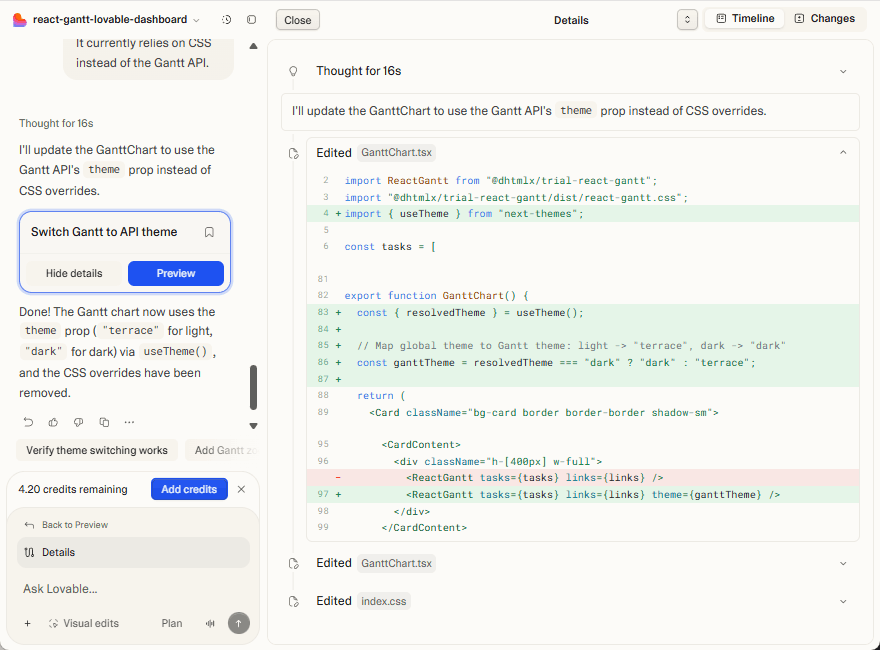Open more options via the ellipsis icon

128,423
